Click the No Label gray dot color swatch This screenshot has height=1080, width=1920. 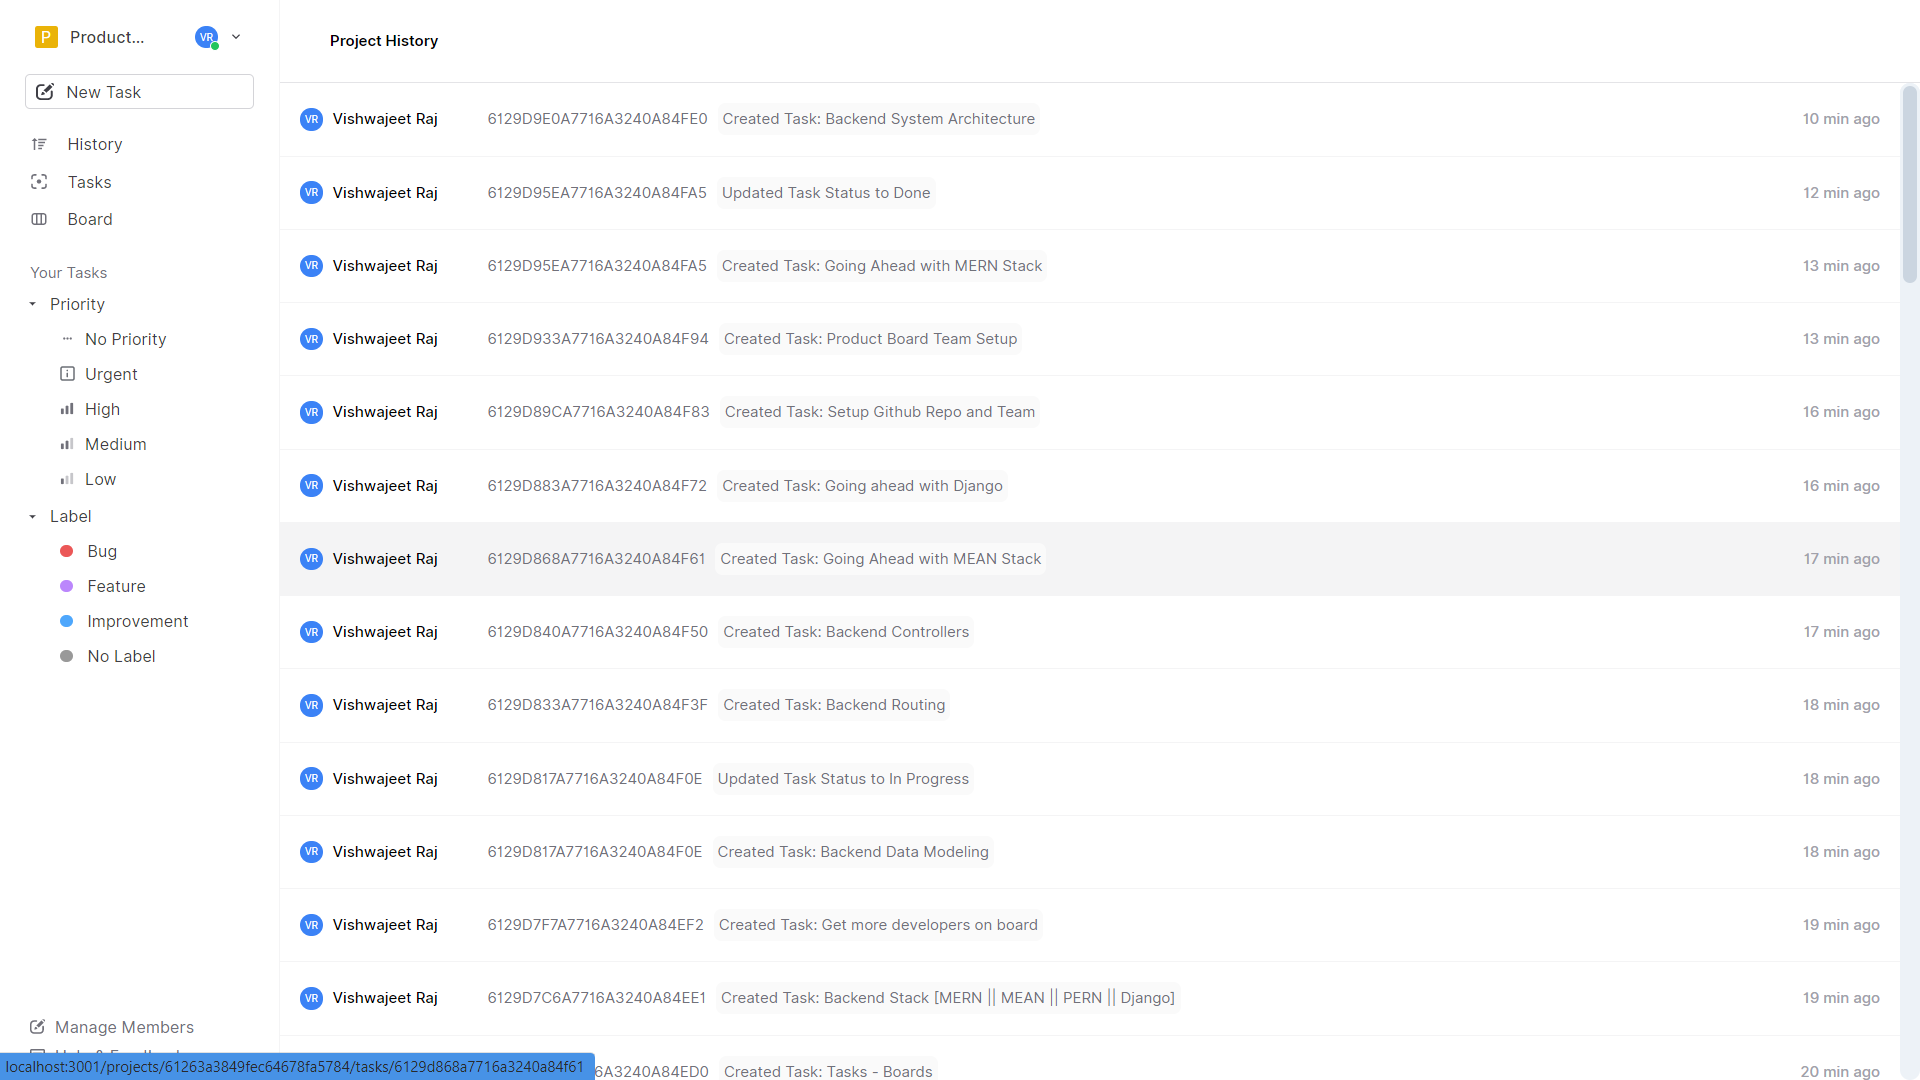[x=67, y=655]
